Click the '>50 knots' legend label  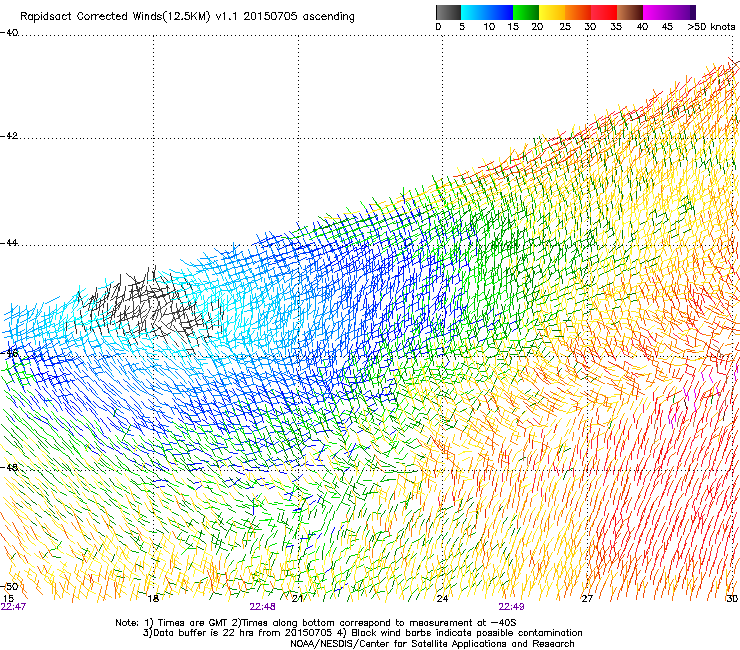point(711,27)
